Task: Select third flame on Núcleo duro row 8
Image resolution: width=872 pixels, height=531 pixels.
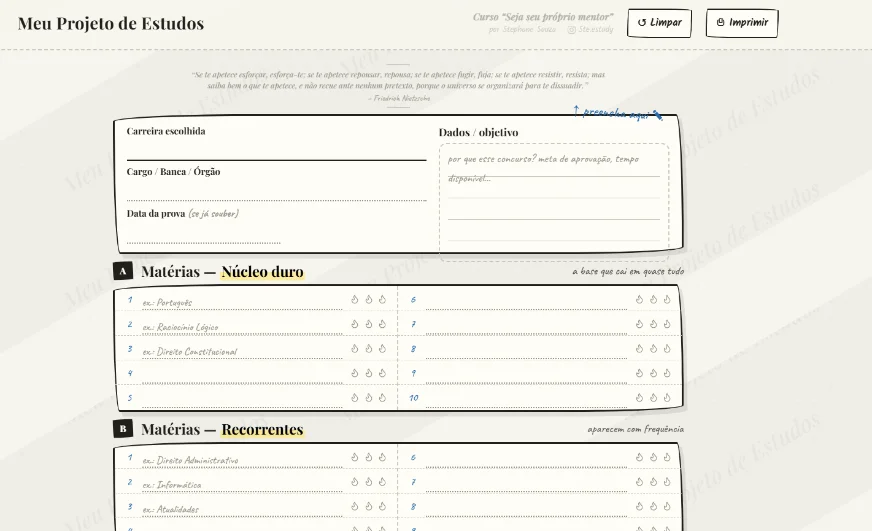Action: pos(667,349)
